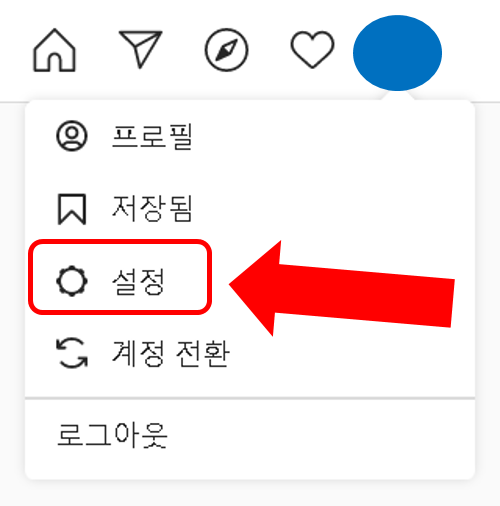Click empty space right of 프로필 row

click(x=333, y=137)
